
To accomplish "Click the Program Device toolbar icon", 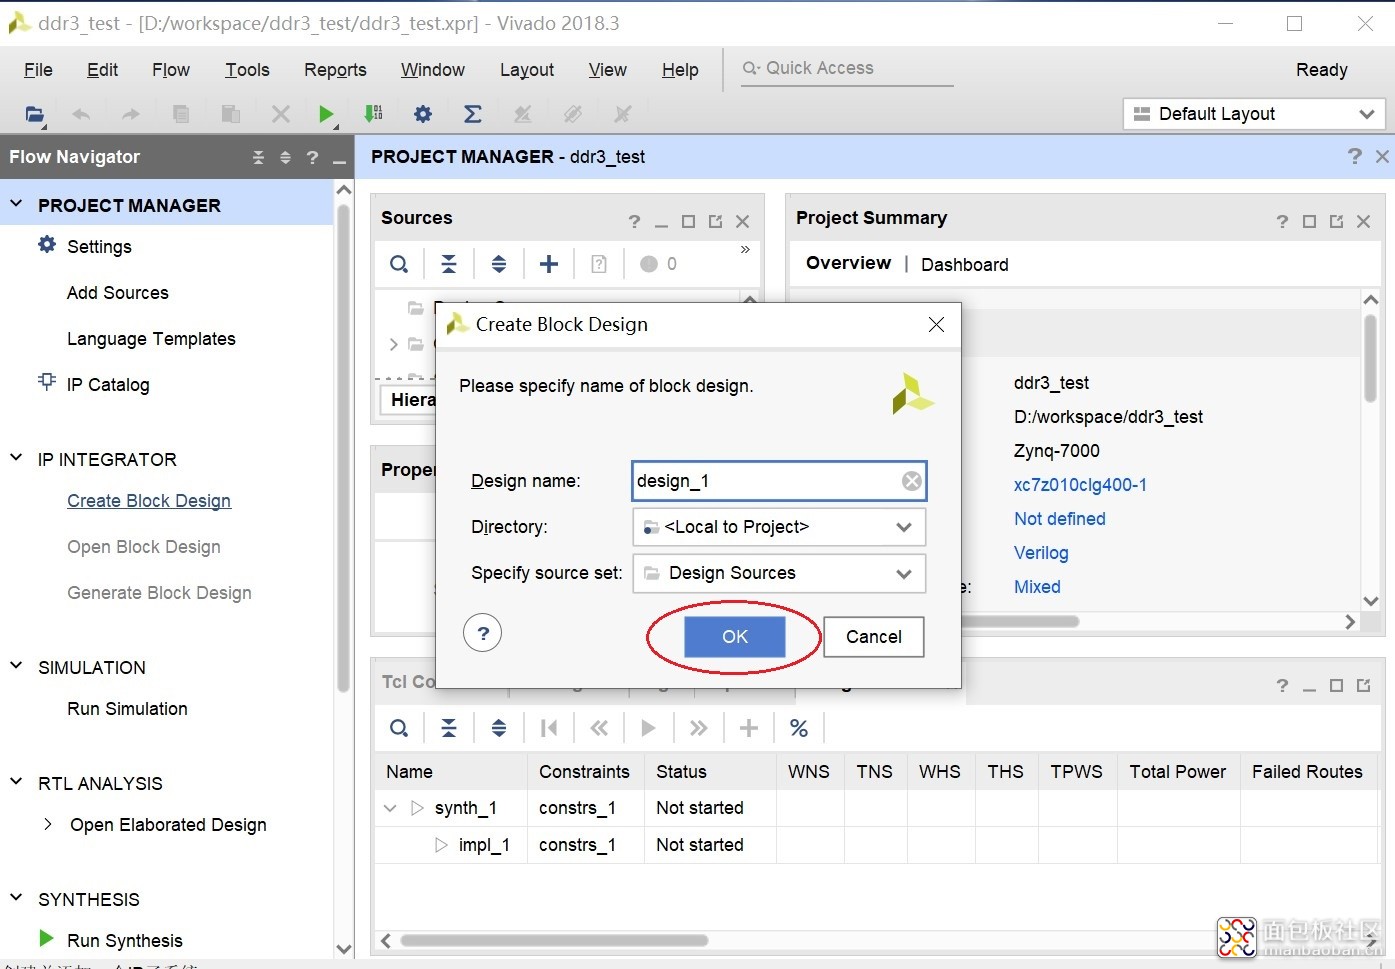I will coord(374,114).
